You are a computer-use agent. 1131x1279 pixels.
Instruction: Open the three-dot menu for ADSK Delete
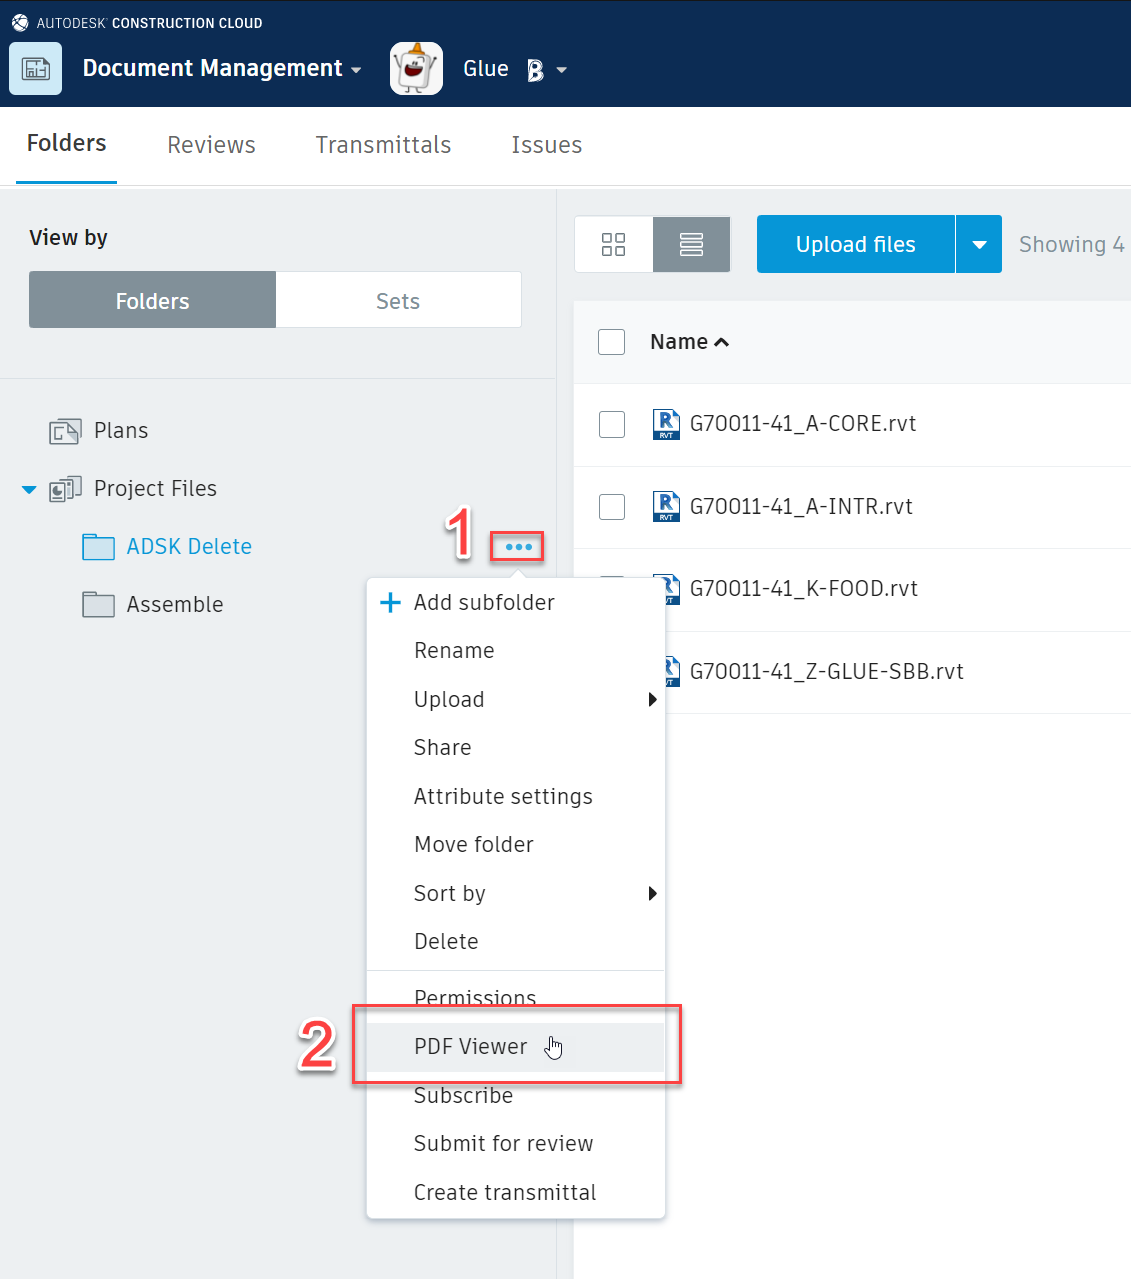[517, 547]
